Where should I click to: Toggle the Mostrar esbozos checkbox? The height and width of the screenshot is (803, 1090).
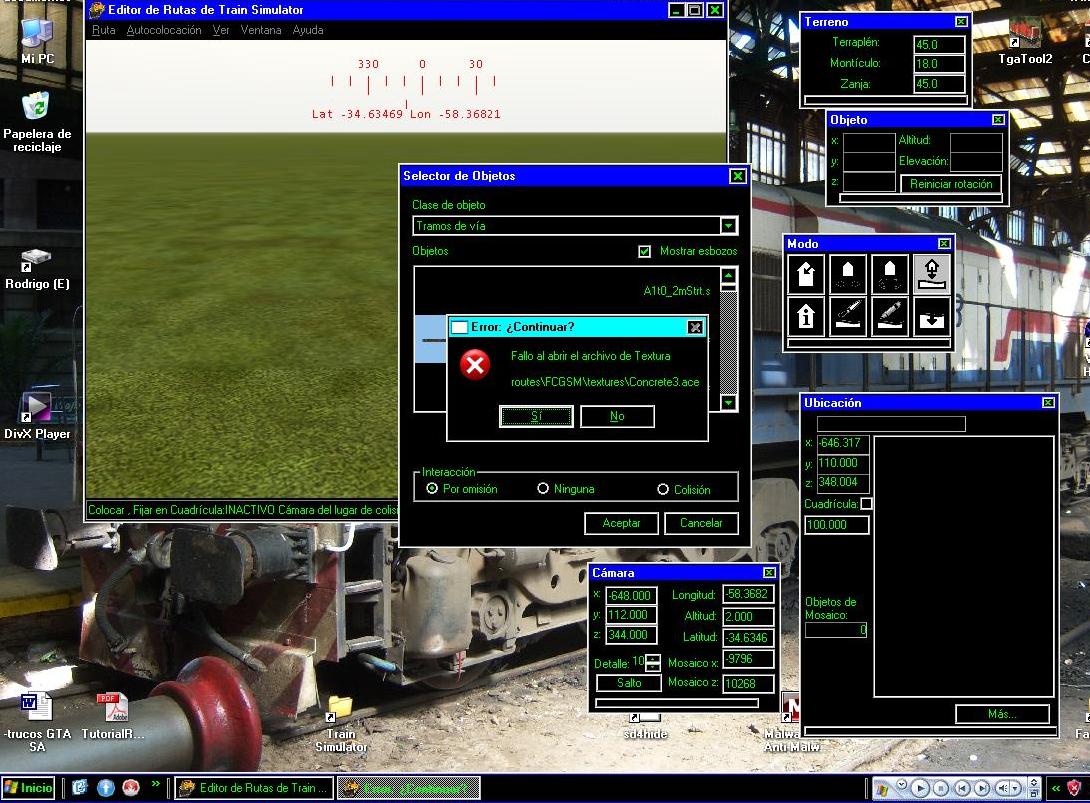coord(645,252)
